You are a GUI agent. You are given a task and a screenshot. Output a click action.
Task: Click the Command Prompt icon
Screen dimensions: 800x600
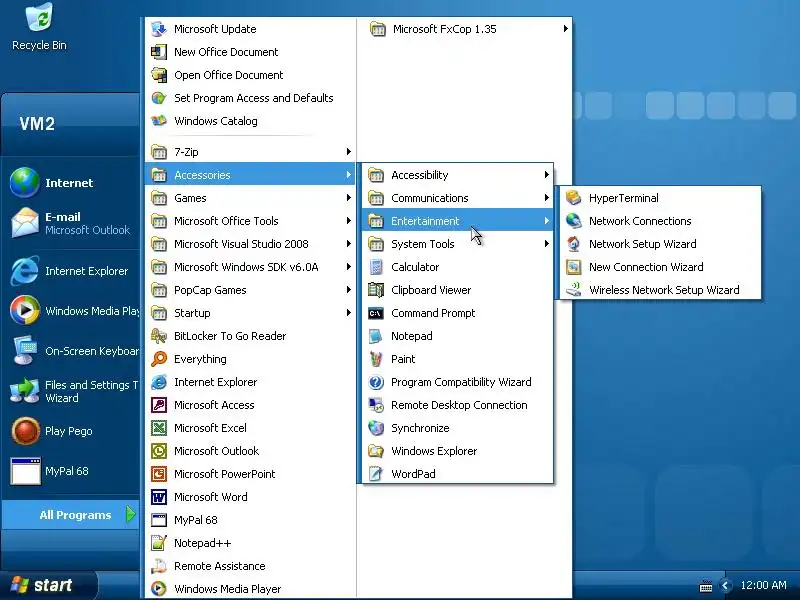pyautogui.click(x=376, y=313)
